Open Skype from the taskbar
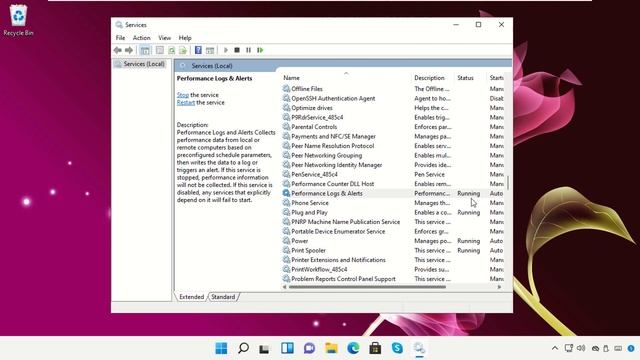The height and width of the screenshot is (360, 640). pos(397,348)
